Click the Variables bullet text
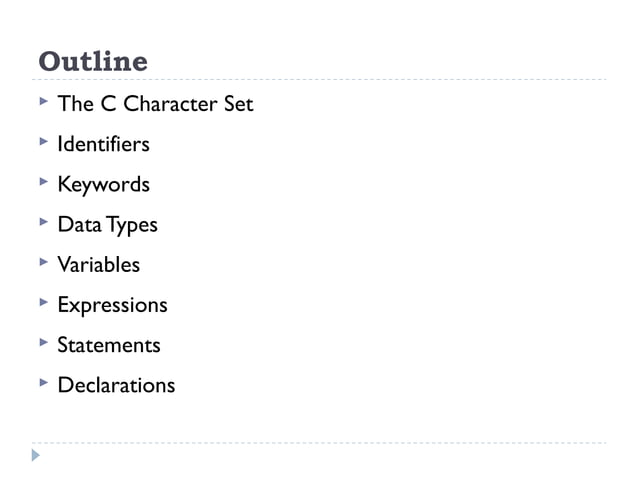This screenshot has width=638, height=478. point(98,265)
